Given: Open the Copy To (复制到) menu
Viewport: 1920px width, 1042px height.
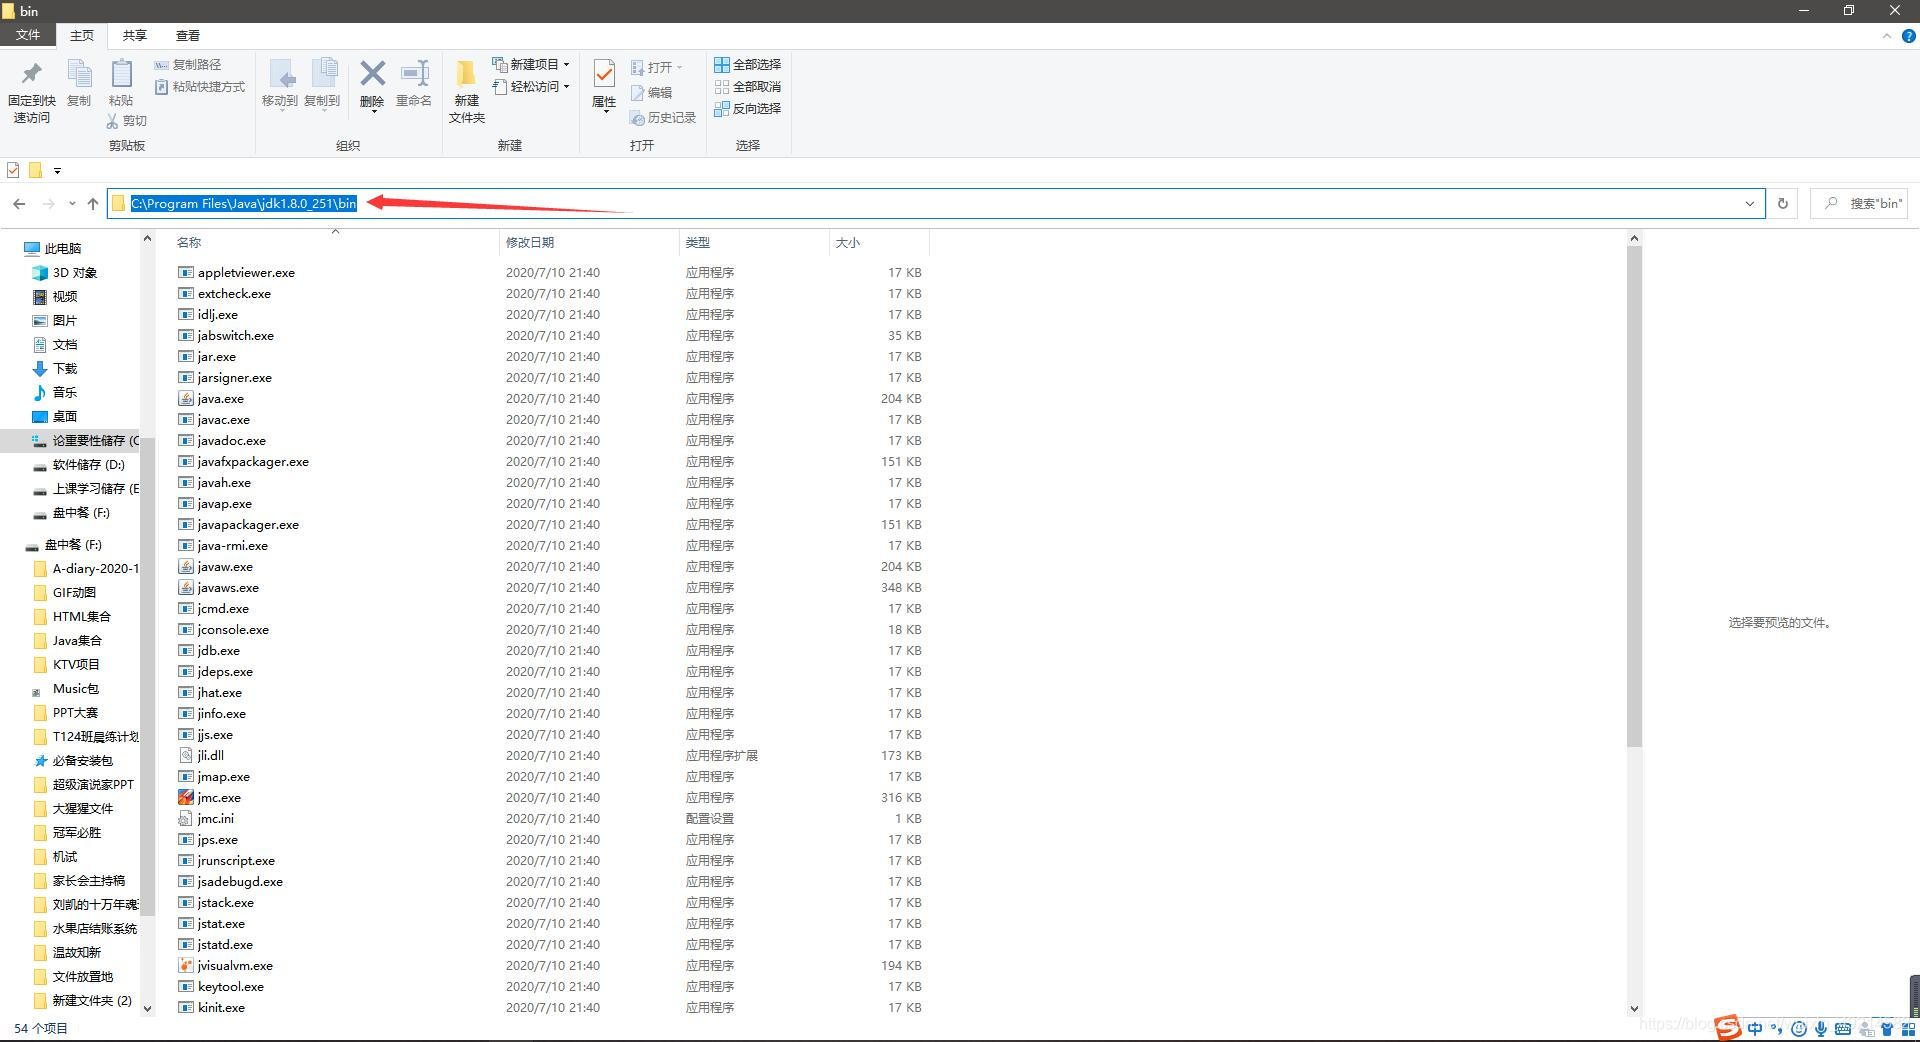Looking at the screenshot, I should 322,84.
